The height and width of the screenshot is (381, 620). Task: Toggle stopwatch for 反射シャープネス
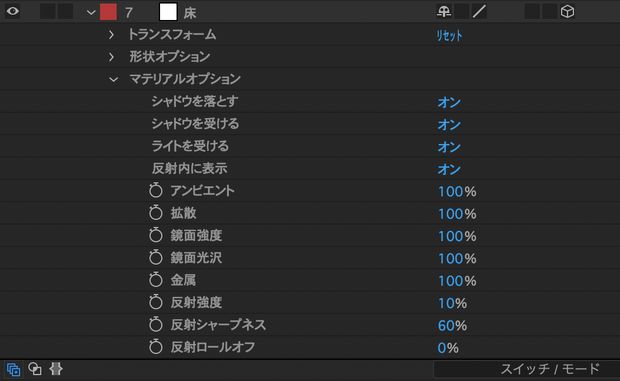156,324
